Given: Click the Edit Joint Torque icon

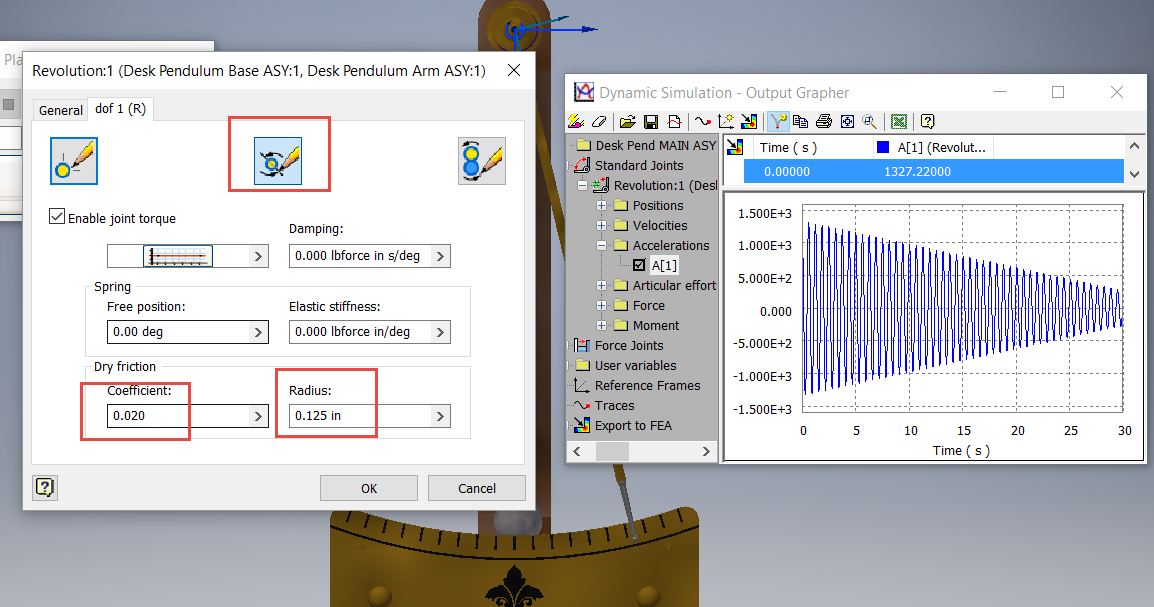Looking at the screenshot, I should pyautogui.click(x=277, y=160).
